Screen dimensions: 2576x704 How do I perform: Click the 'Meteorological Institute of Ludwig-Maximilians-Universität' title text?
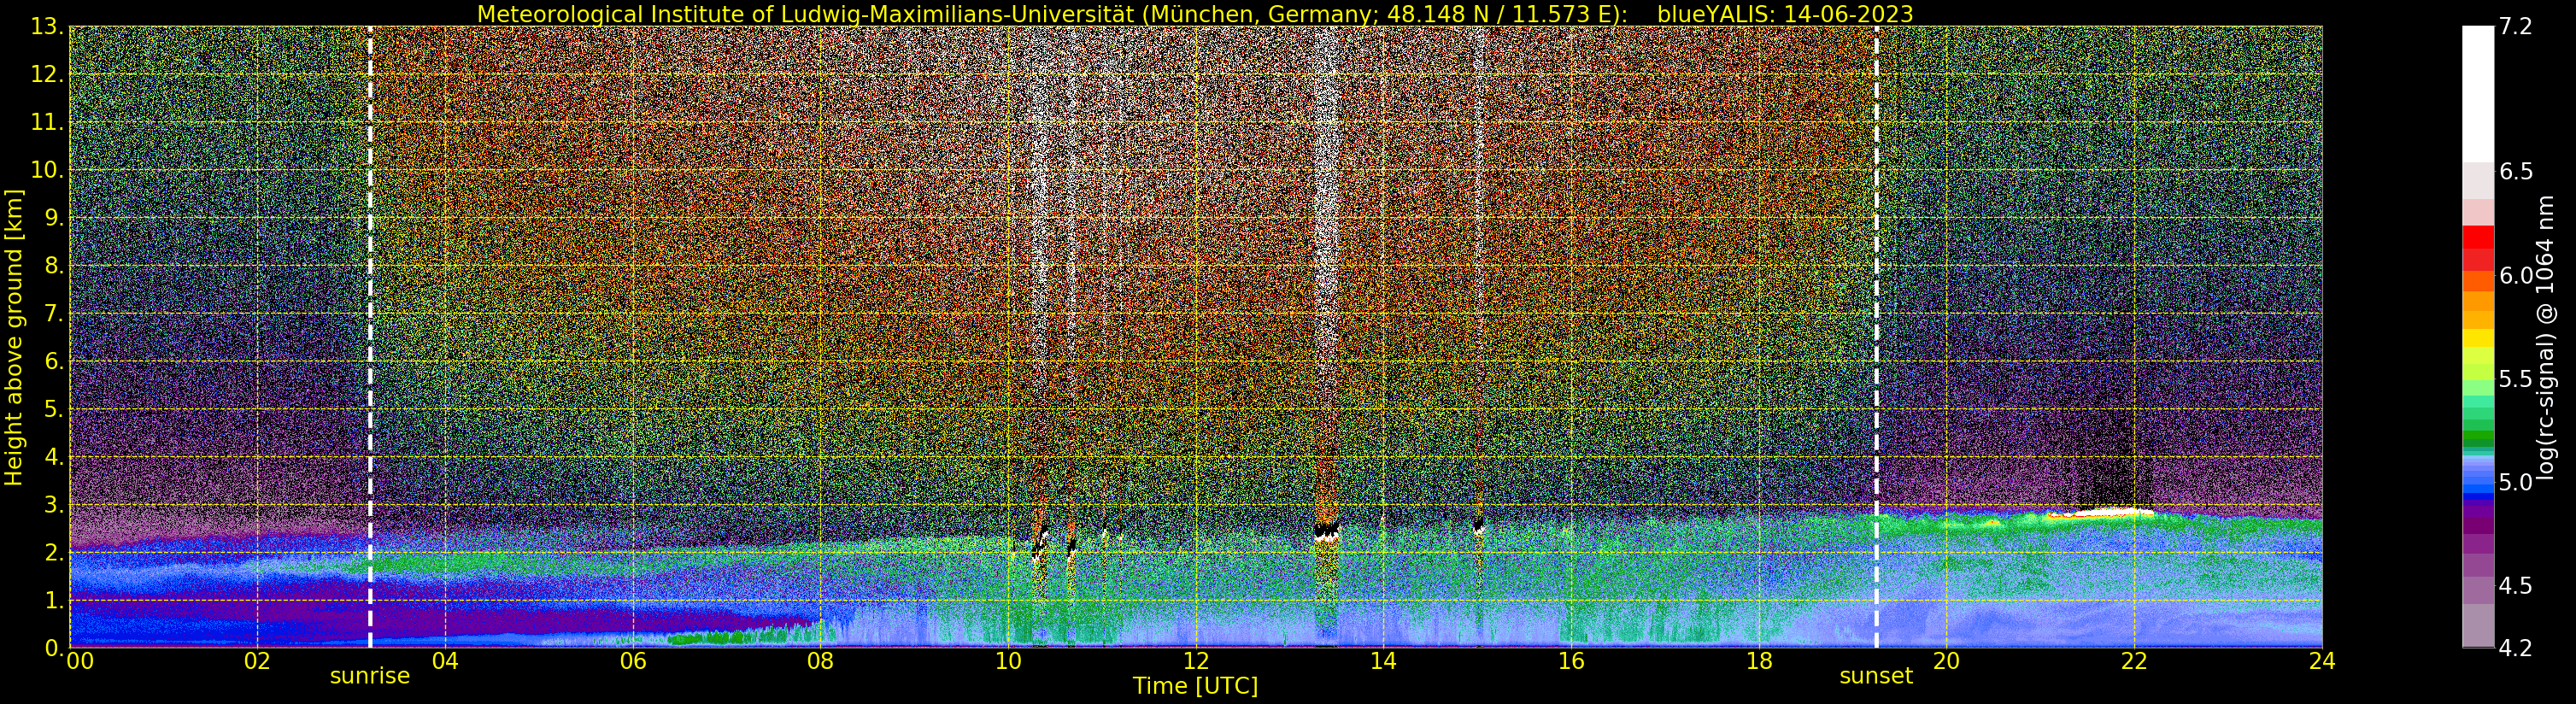[x=806, y=14]
